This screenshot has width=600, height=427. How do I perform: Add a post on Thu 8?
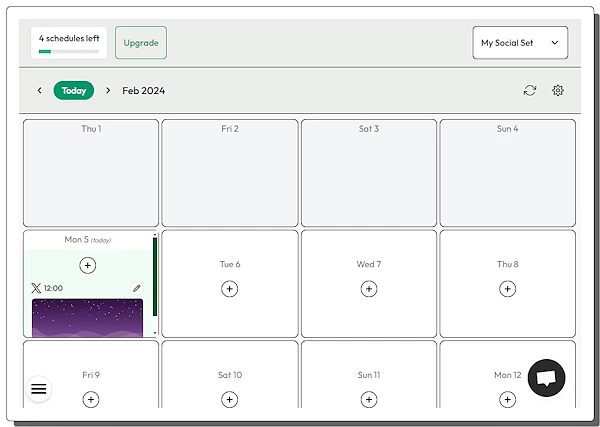click(x=508, y=289)
